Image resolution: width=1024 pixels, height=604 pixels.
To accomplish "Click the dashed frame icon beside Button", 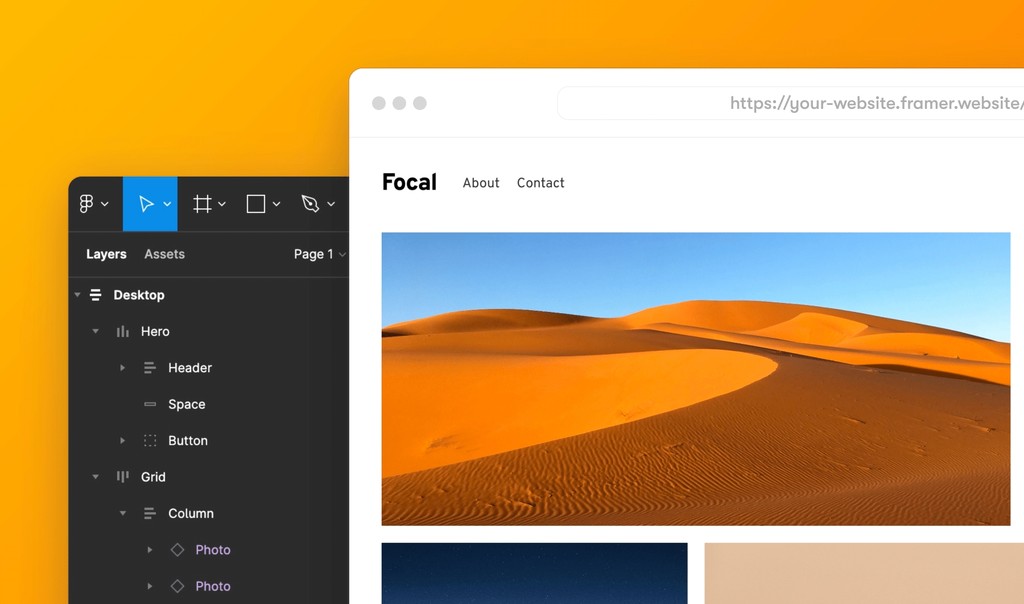I will pos(150,441).
